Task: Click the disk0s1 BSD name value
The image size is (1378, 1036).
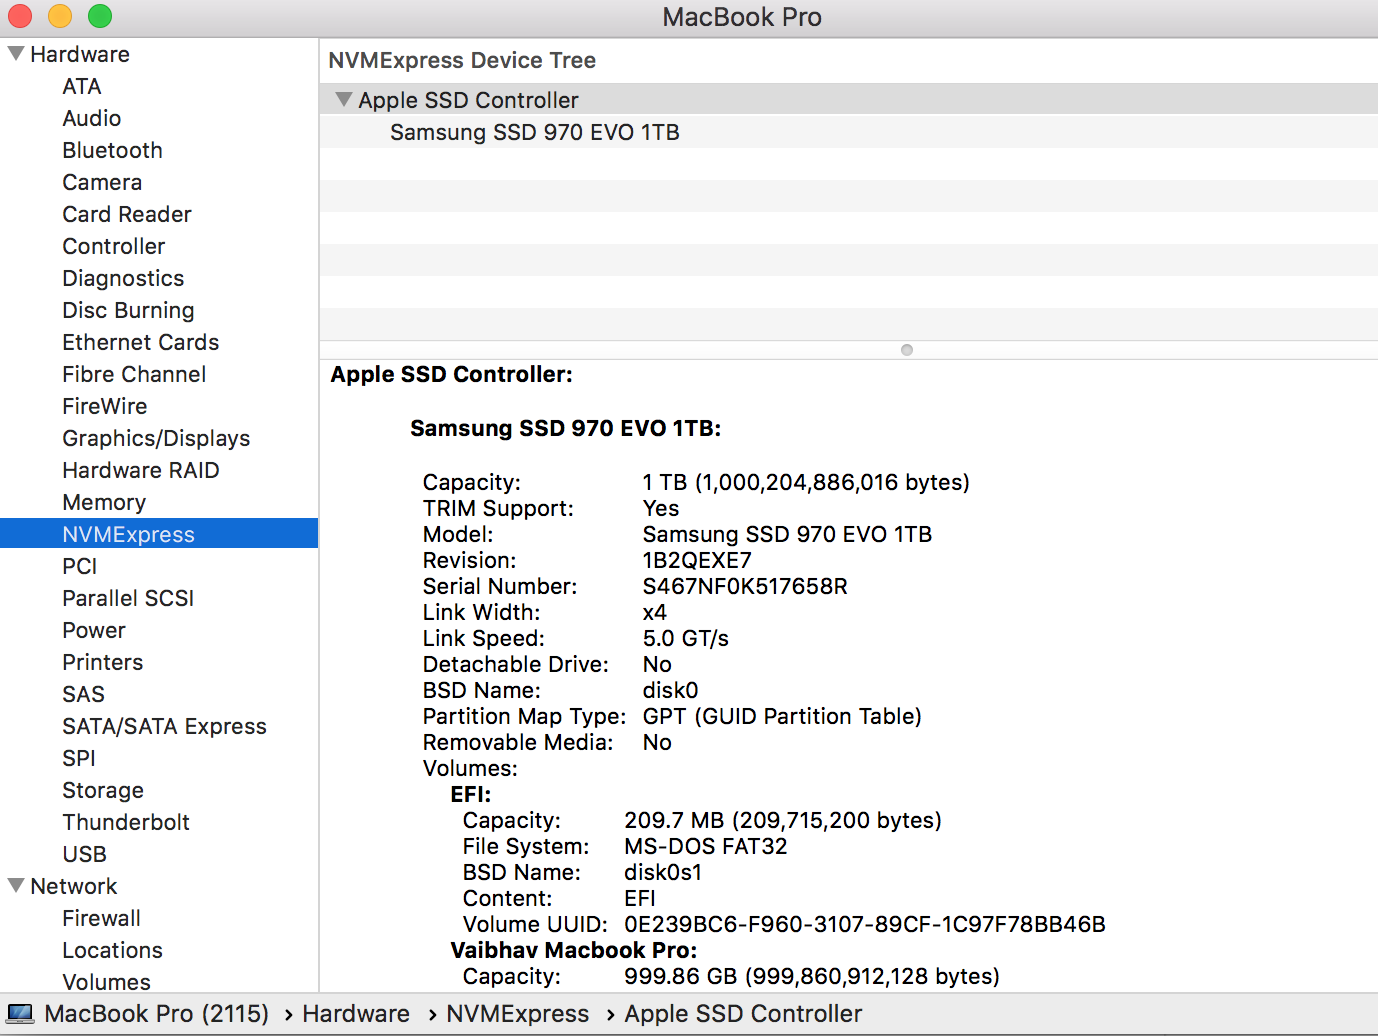Action: [663, 872]
